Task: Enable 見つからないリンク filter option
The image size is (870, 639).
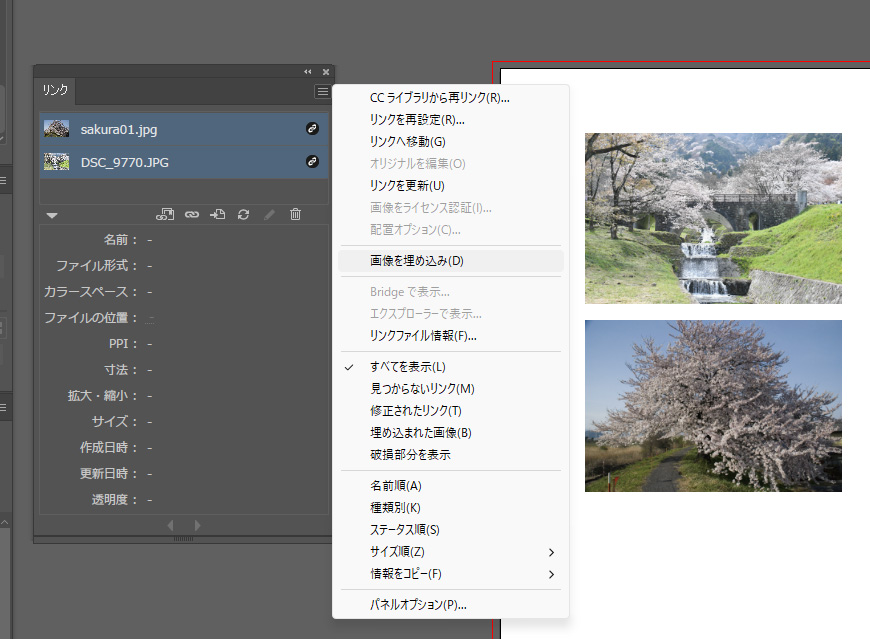Action: [x=421, y=389]
